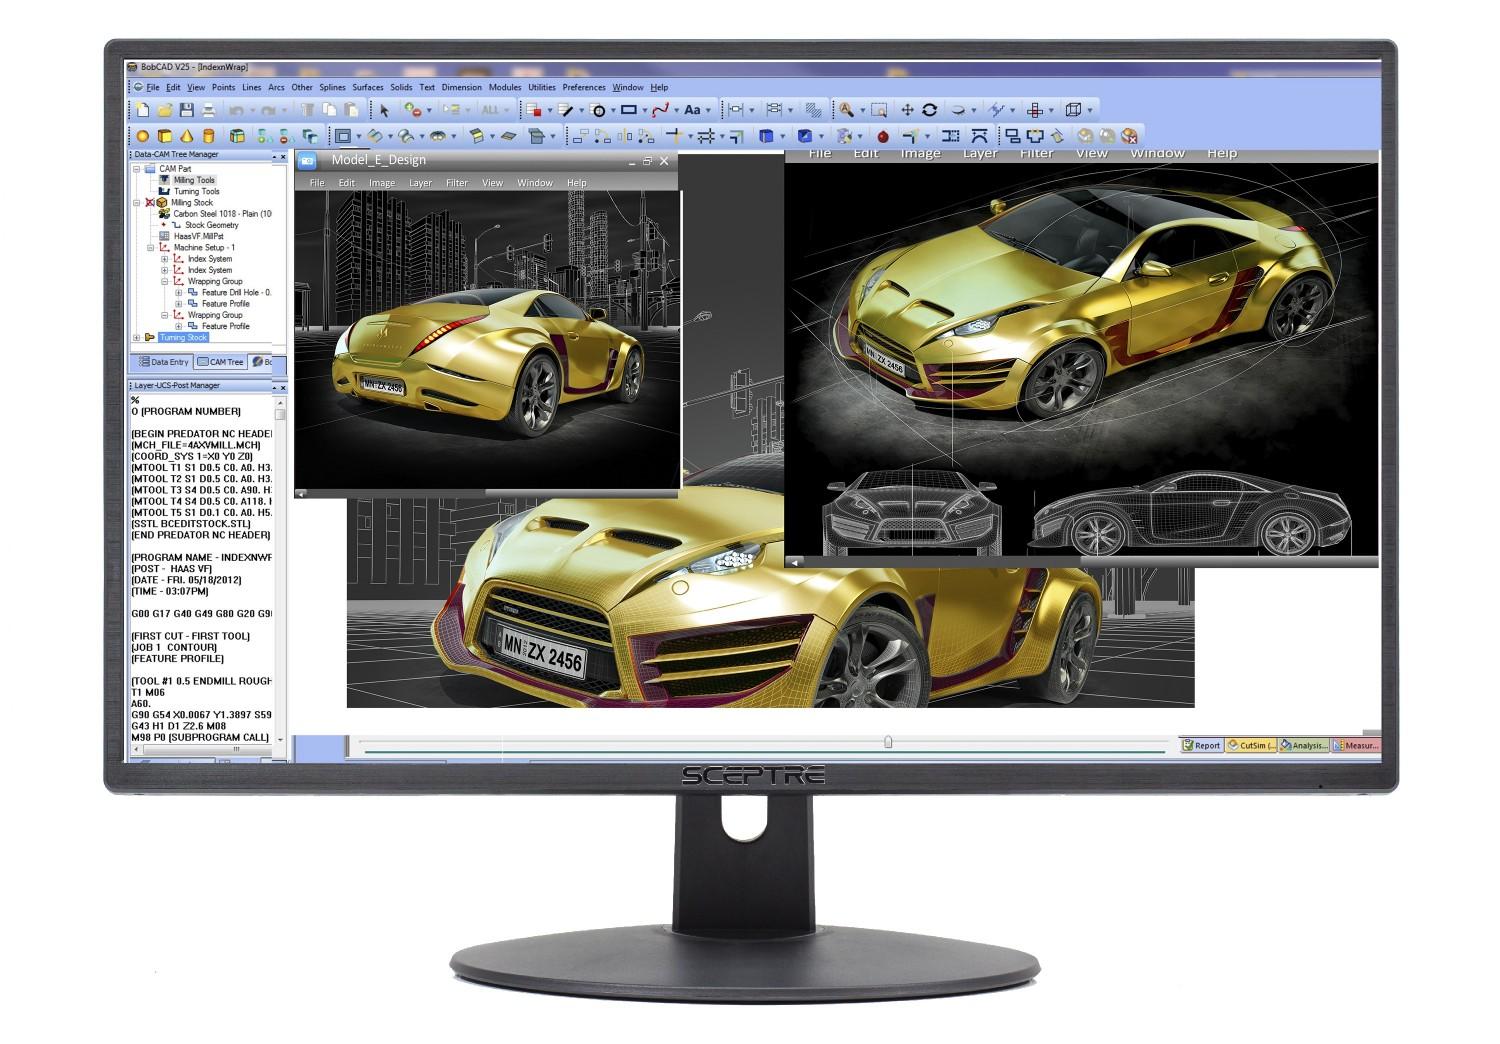Open the CutSim panel at bottom right
The width and height of the screenshot is (1500, 1044).
[1252, 745]
